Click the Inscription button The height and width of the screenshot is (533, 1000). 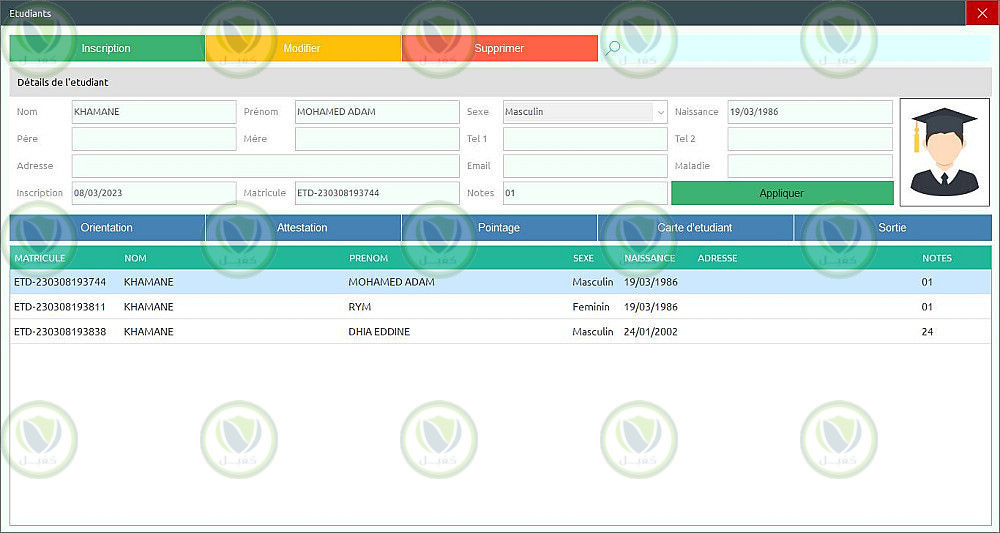[107, 48]
